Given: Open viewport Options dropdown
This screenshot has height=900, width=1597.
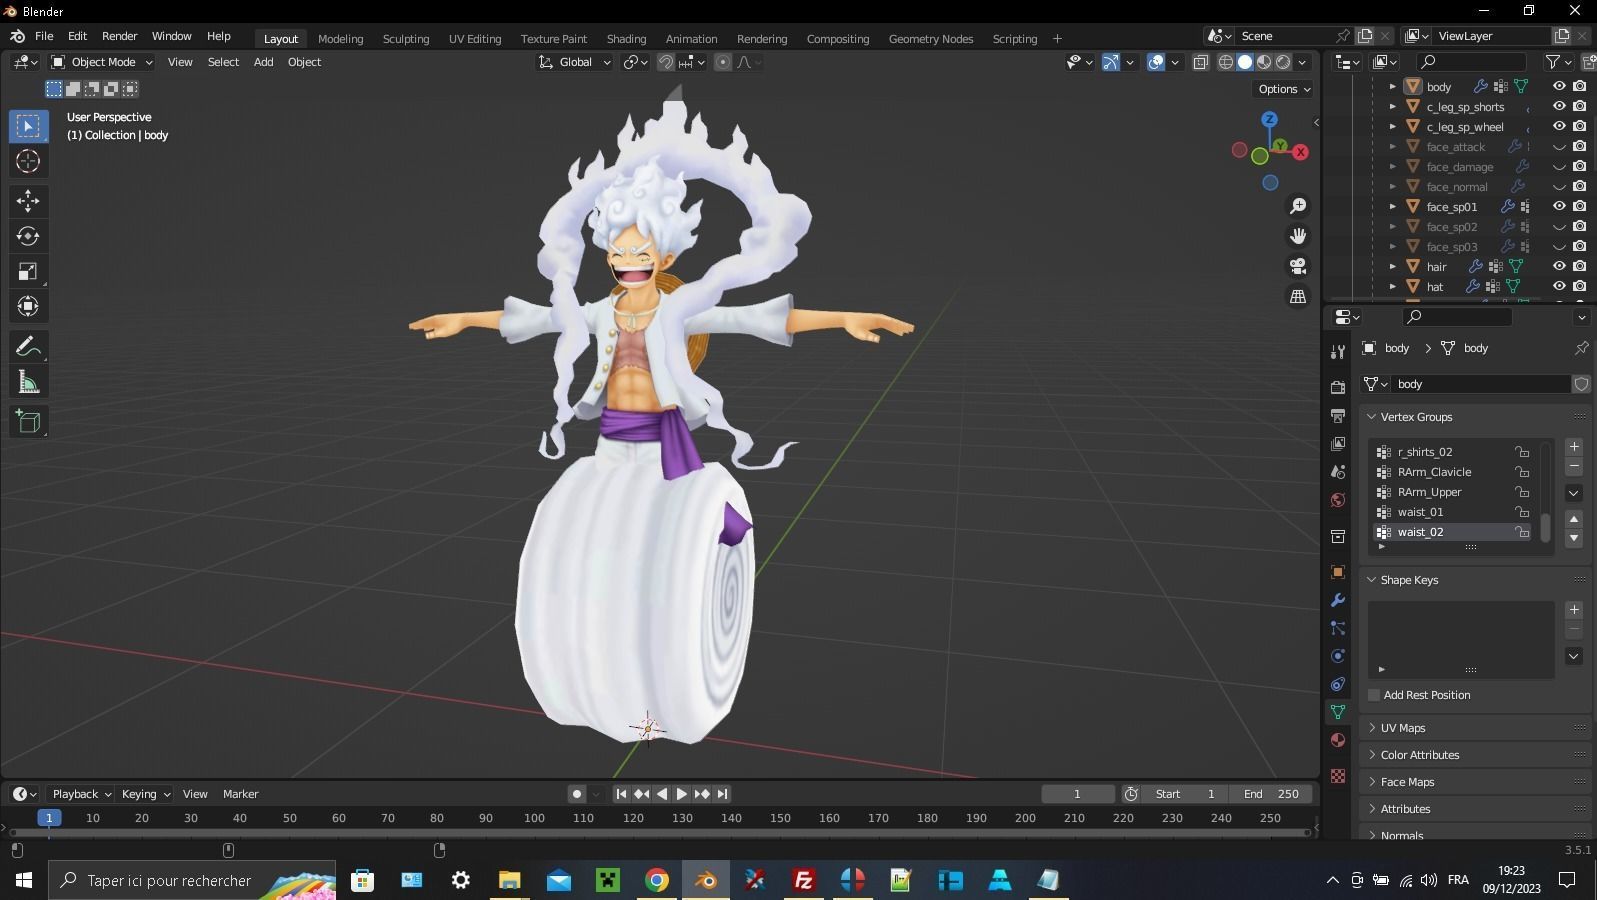Looking at the screenshot, I should [1285, 89].
